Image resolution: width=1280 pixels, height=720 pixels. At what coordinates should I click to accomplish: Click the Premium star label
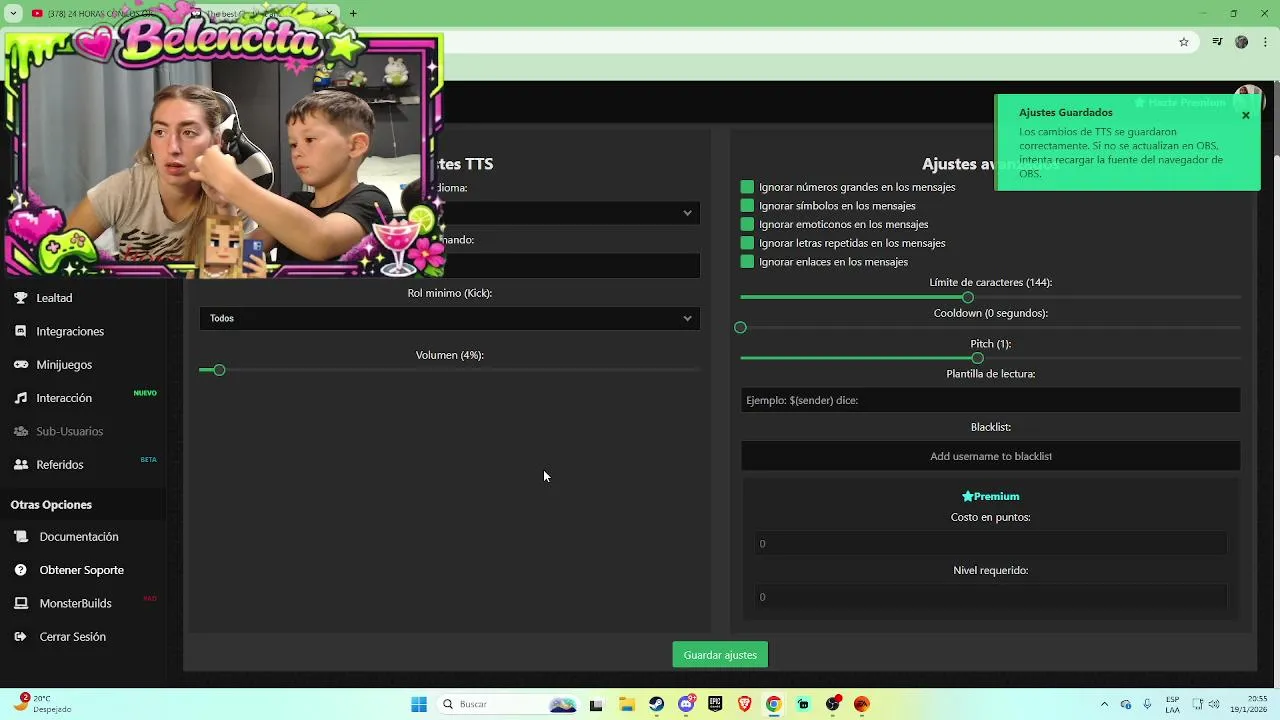(990, 496)
